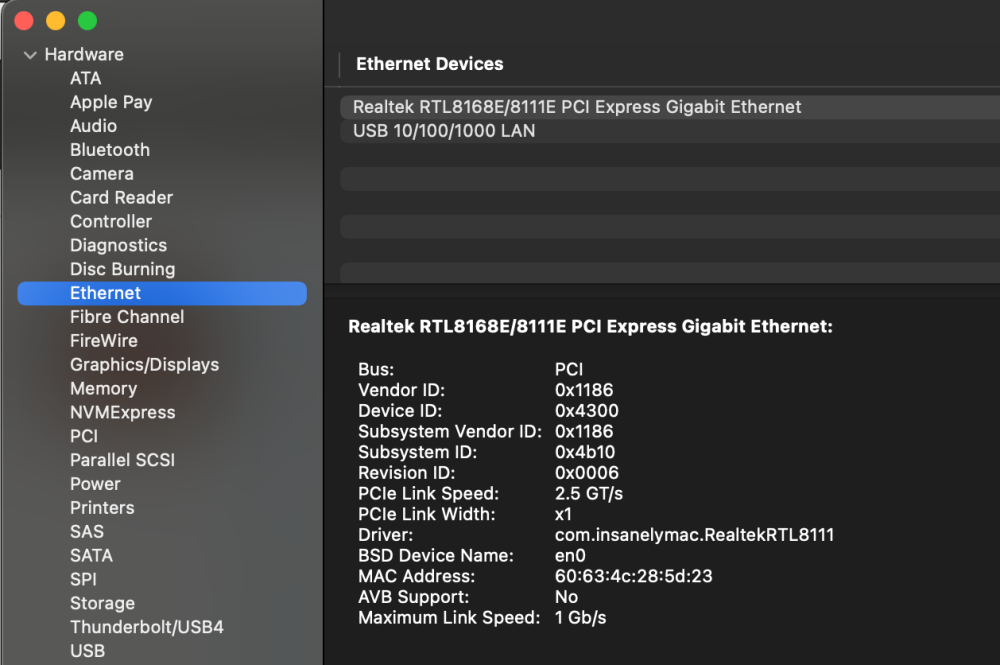Viewport: 1000px width, 665px height.
Task: Select SAS in the sidebar
Action: click(87, 532)
